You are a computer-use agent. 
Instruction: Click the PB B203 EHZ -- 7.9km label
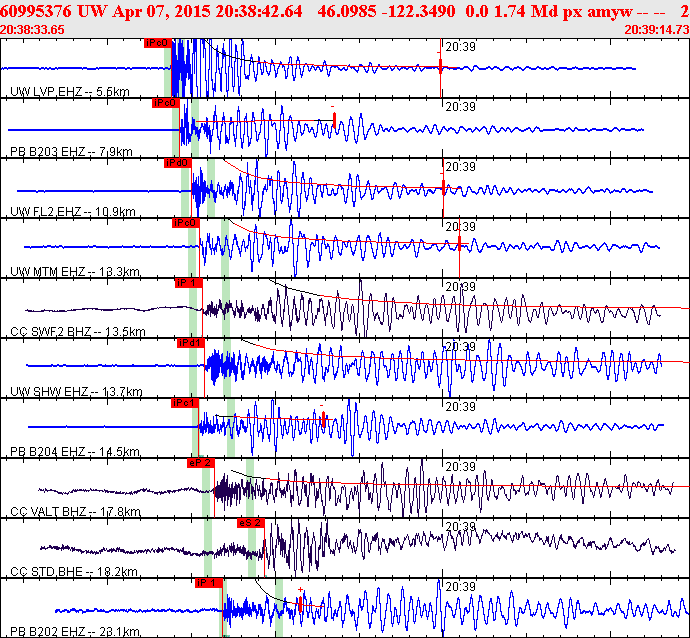(71, 152)
